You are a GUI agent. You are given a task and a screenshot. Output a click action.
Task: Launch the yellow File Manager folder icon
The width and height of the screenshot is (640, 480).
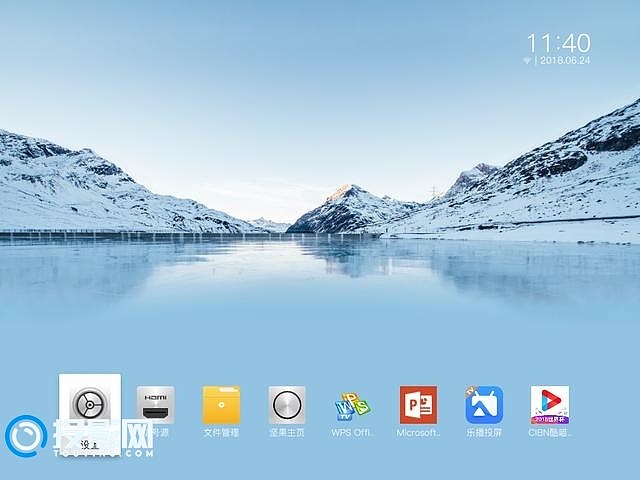point(221,404)
